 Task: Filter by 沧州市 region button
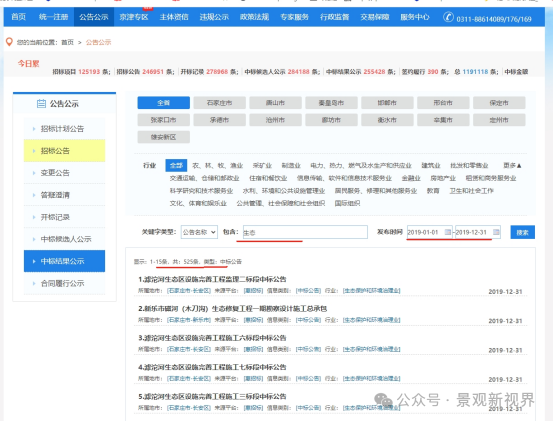tap(275, 120)
